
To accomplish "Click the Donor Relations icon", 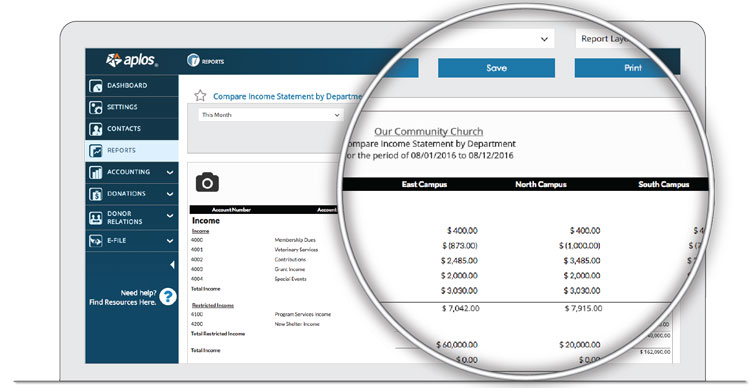I will pos(96,218).
